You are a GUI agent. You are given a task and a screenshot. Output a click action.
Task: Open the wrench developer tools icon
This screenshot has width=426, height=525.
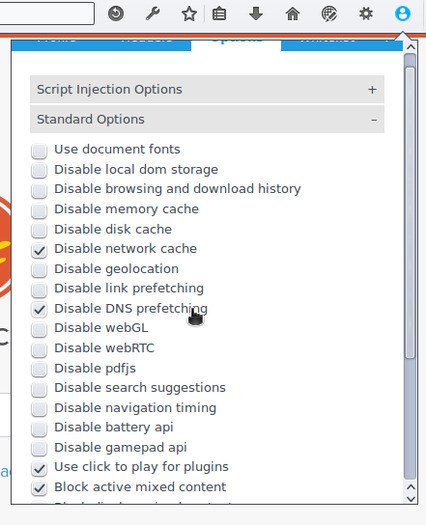point(153,14)
